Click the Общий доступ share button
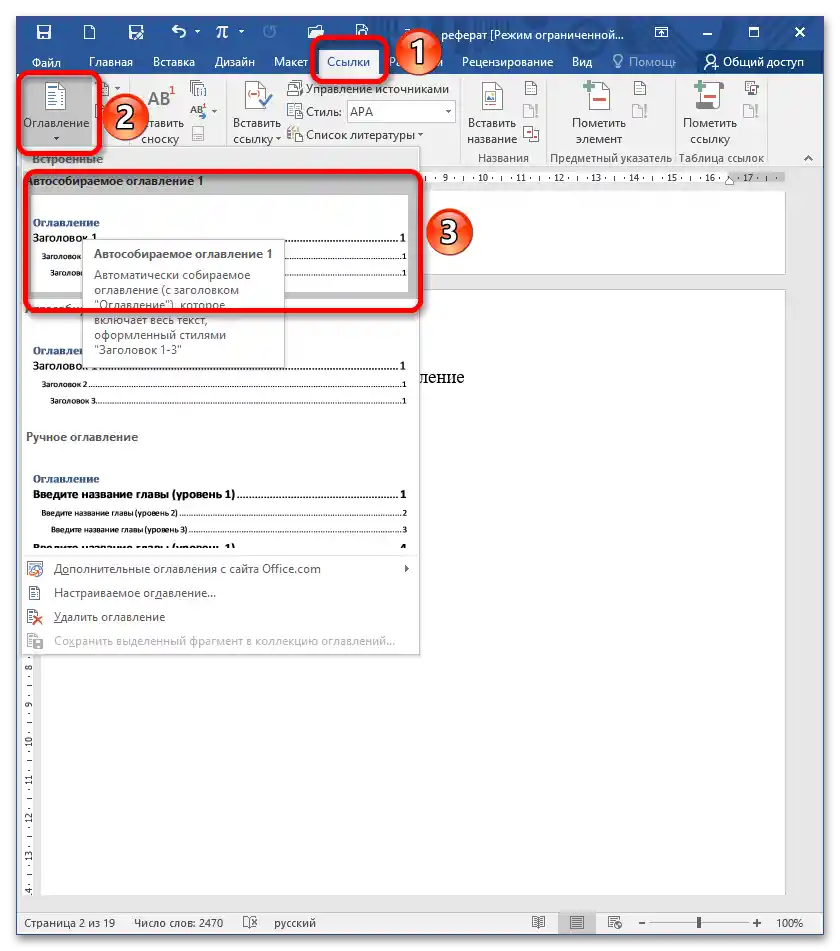The width and height of the screenshot is (840, 951). [x=754, y=62]
